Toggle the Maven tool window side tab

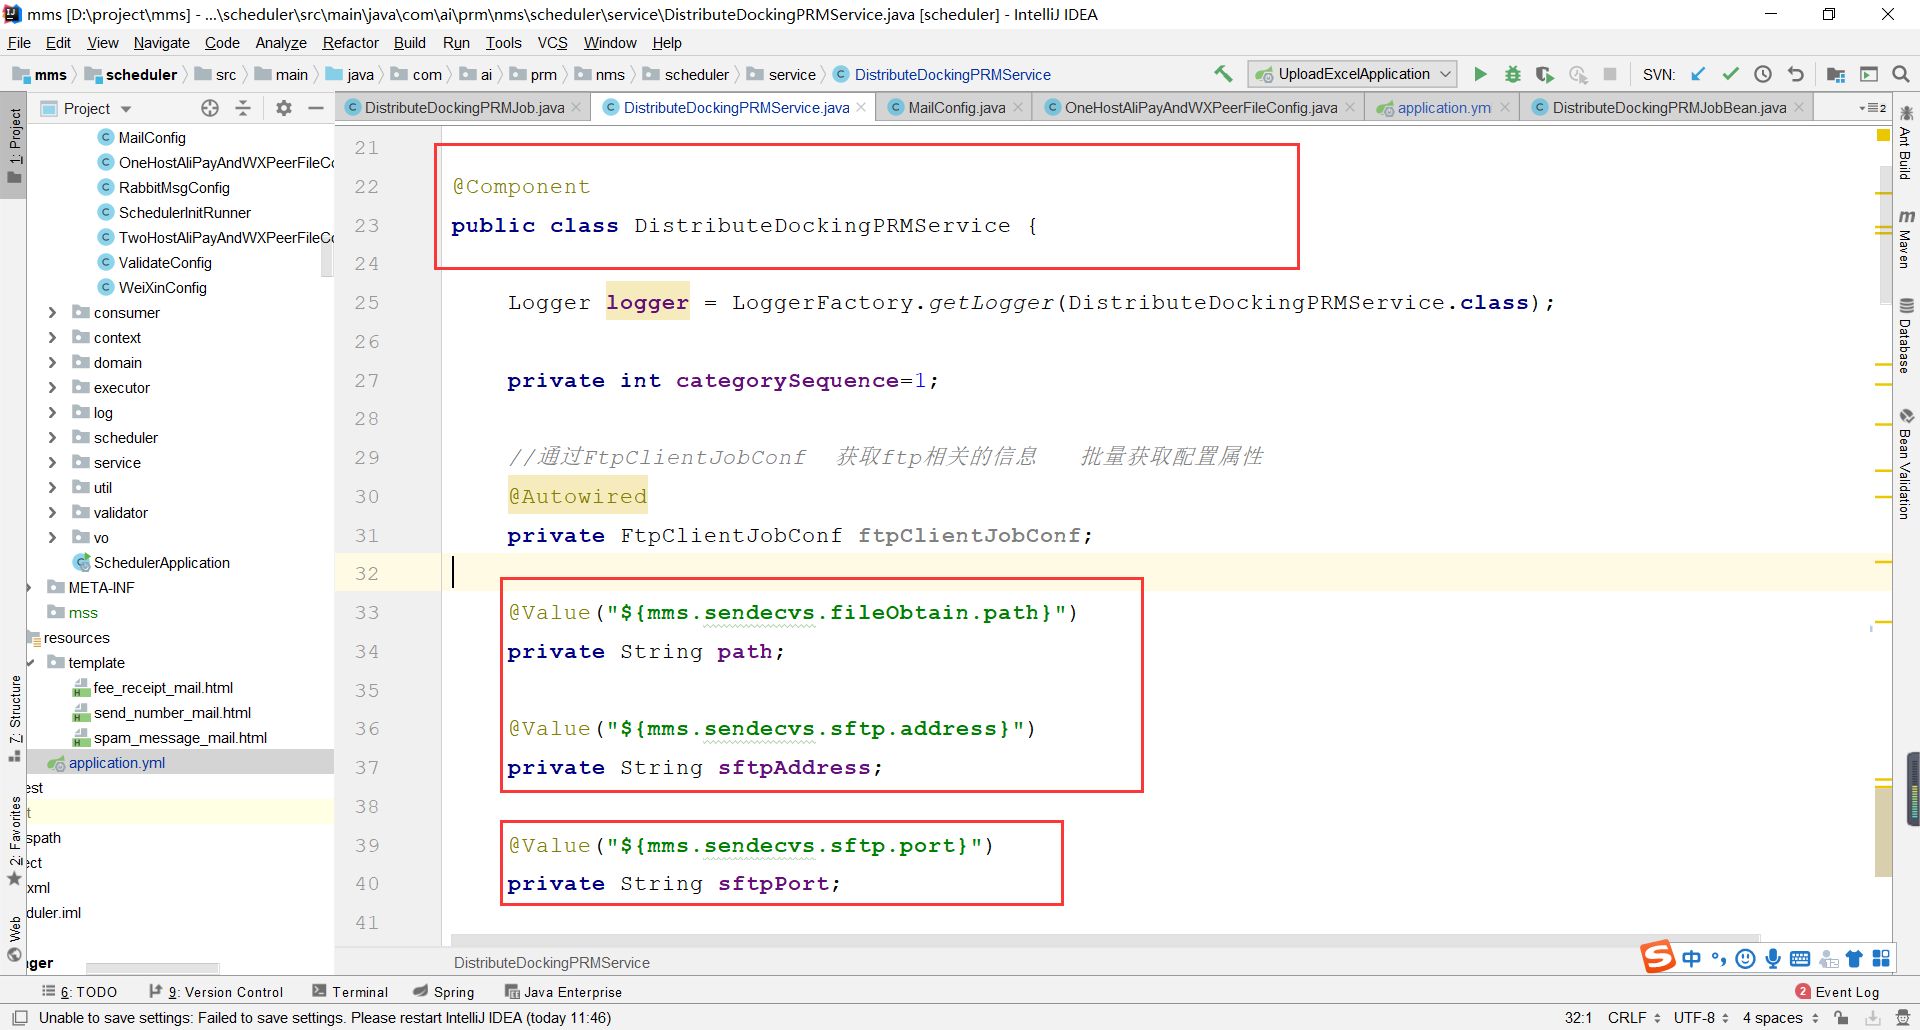[x=1906, y=239]
